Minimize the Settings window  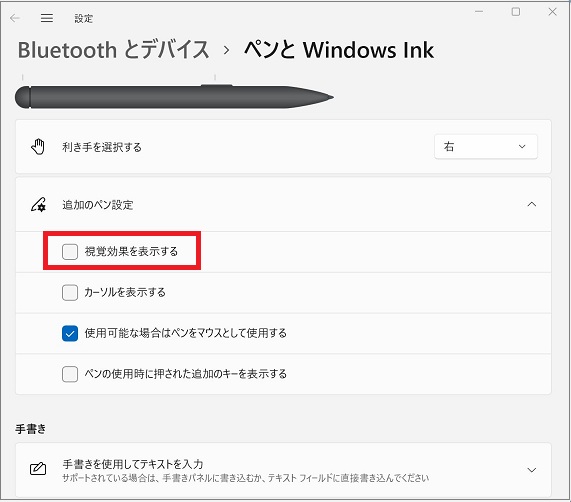(479, 12)
